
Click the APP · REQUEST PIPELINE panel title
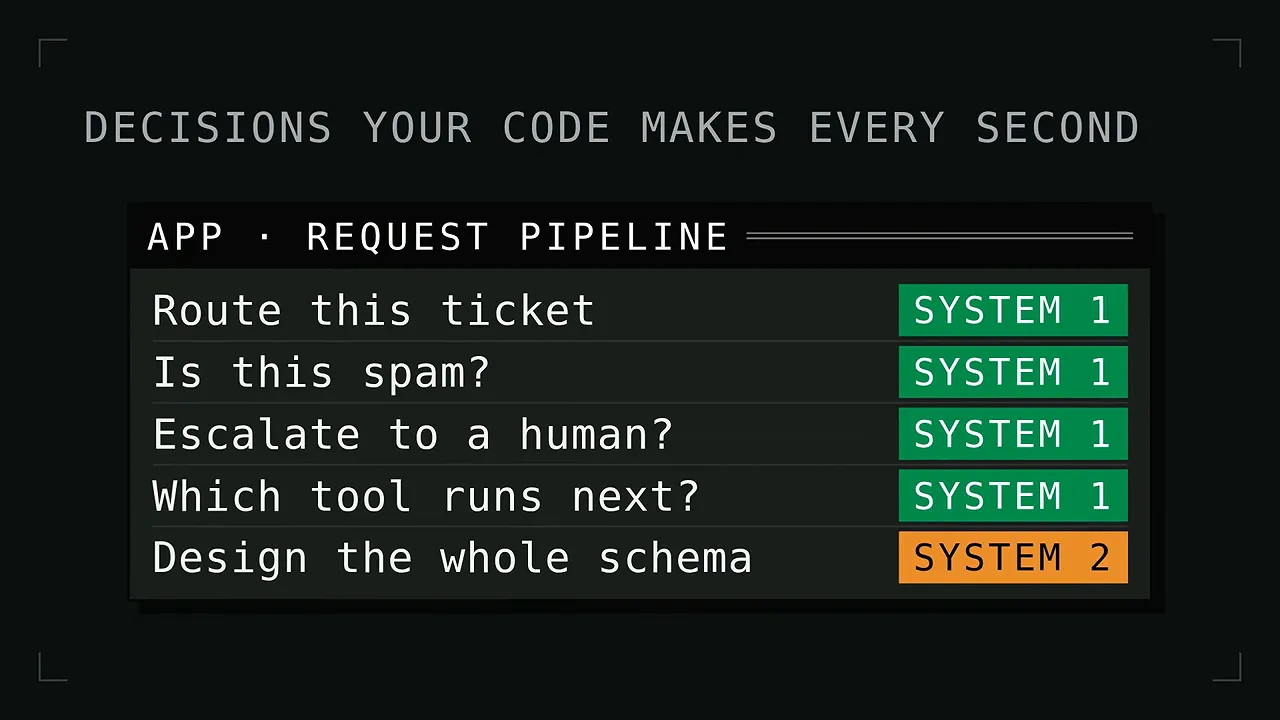[438, 237]
